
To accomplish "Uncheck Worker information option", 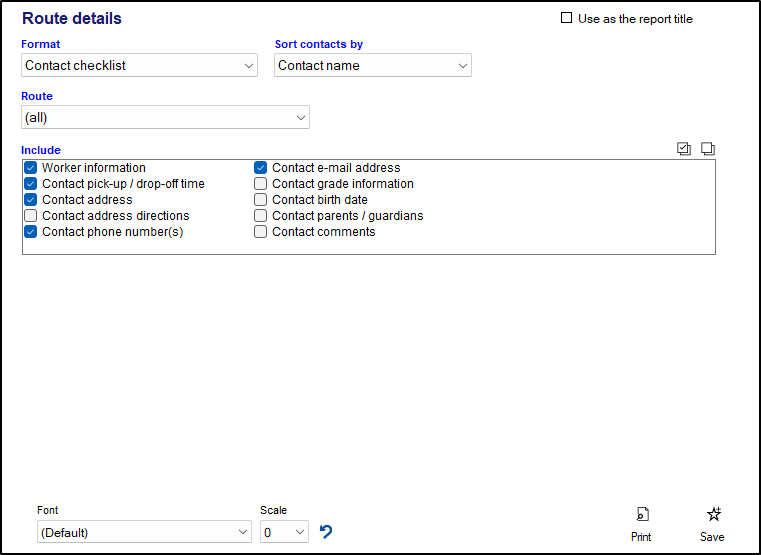I will click(31, 168).
